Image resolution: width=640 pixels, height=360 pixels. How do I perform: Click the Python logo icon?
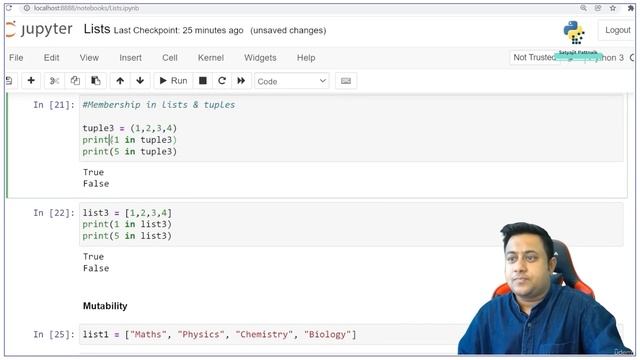pyautogui.click(x=574, y=33)
